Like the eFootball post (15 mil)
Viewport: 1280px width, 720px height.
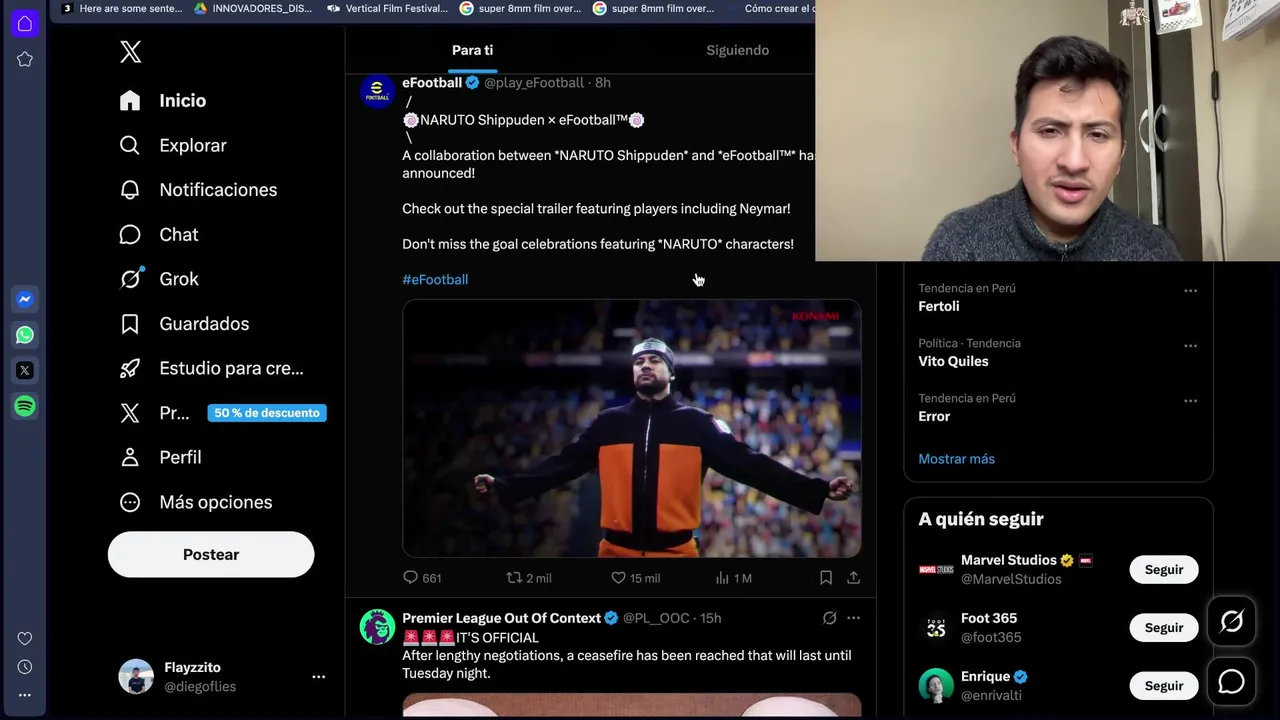635,578
